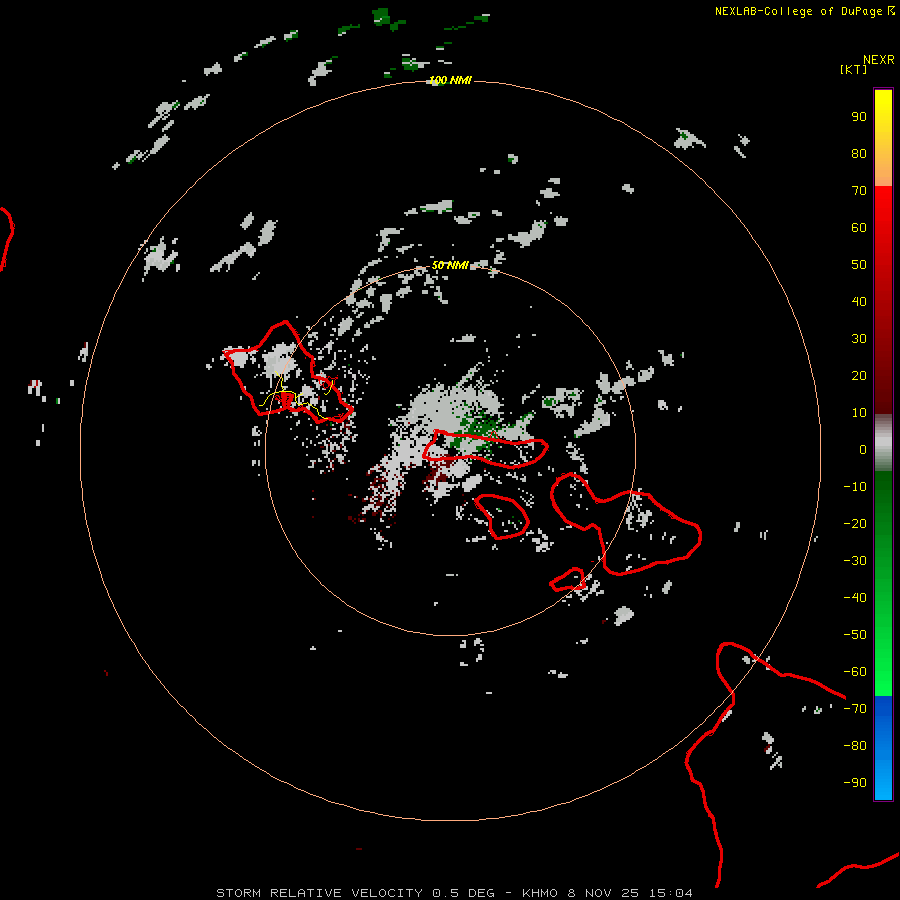
Task: Click the 80 value on velocity scale
Action: point(859,154)
